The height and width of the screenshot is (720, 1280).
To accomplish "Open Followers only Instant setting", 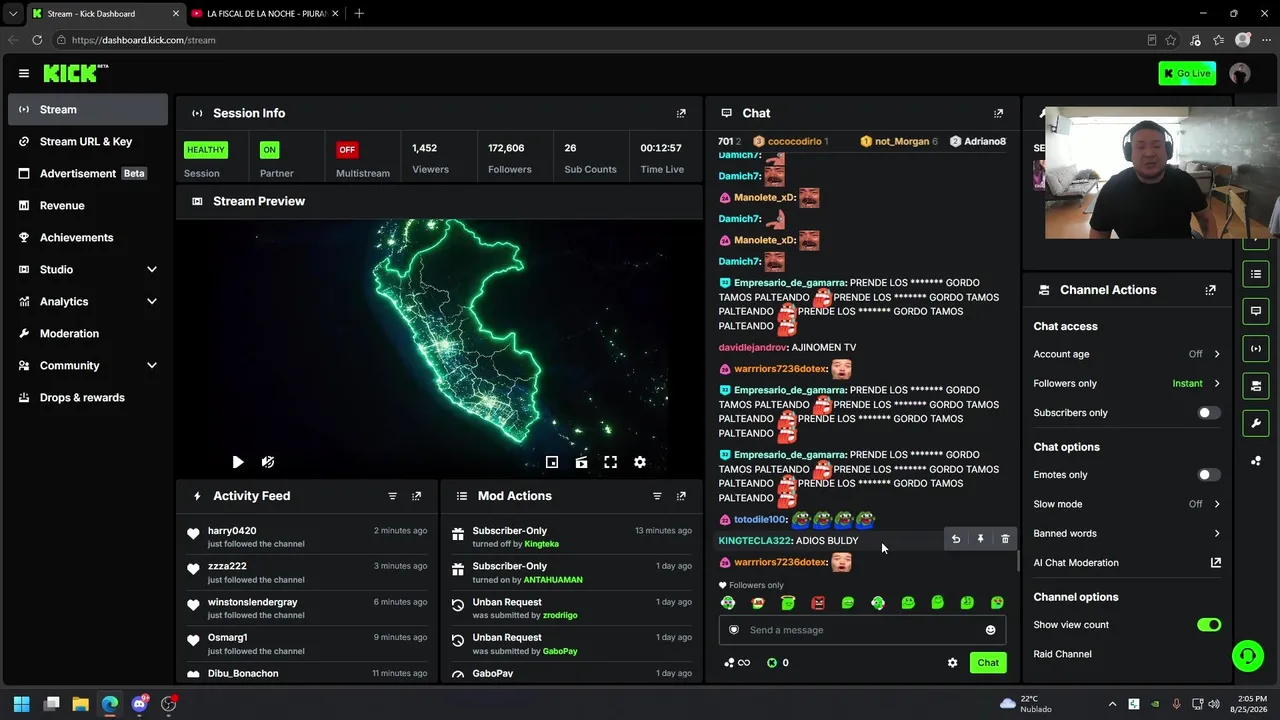I will 1127,383.
